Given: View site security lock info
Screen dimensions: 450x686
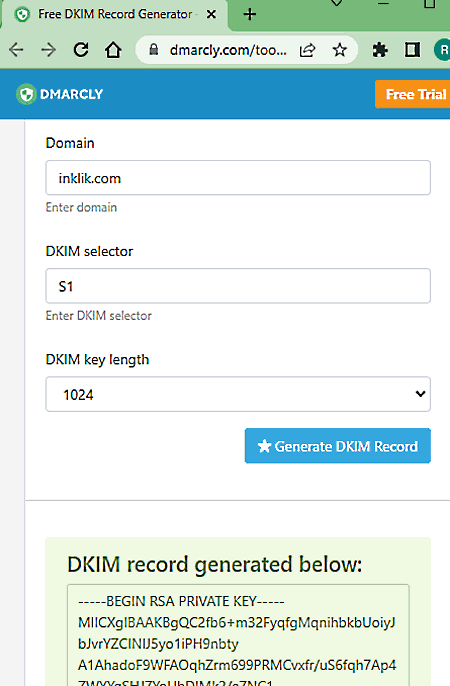Looking at the screenshot, I should pyautogui.click(x=153, y=49).
